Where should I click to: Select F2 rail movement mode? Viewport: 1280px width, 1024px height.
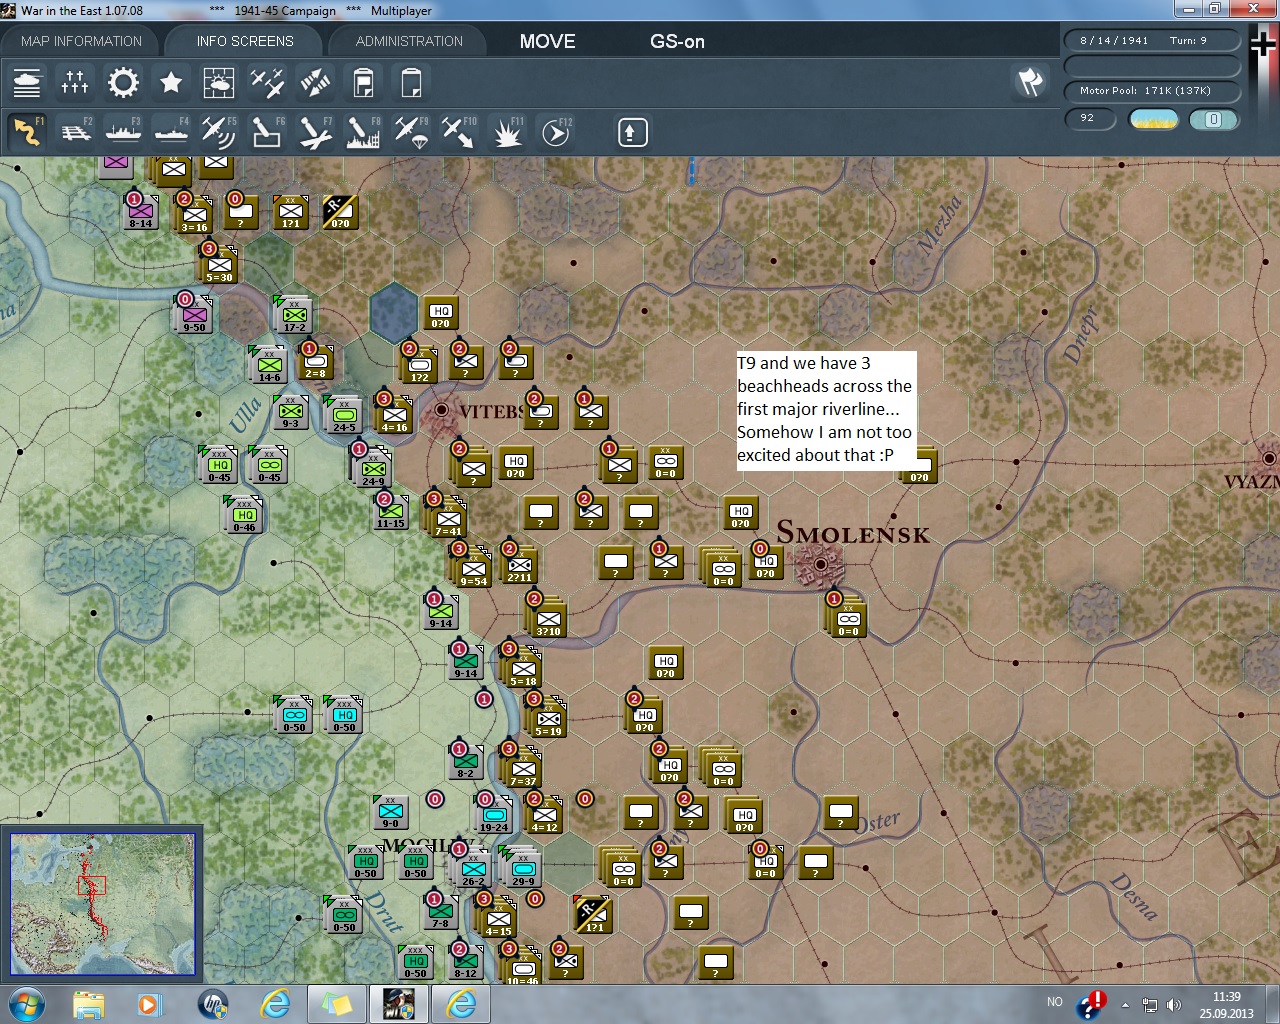[x=75, y=132]
